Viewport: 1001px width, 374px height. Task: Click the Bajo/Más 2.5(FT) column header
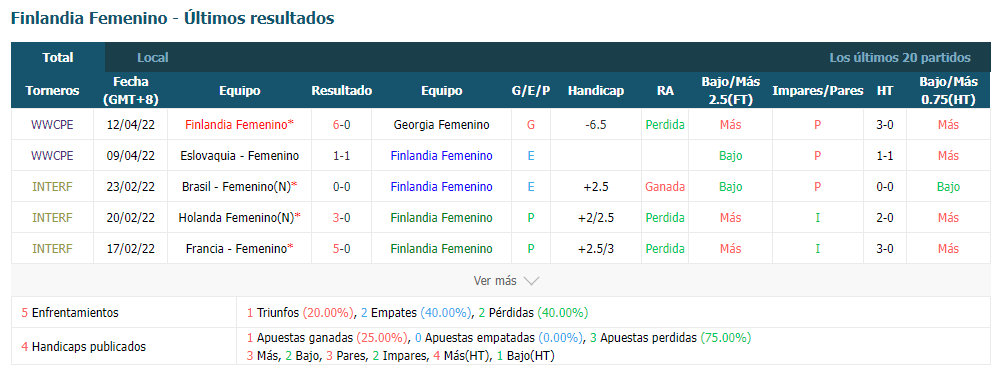point(730,91)
